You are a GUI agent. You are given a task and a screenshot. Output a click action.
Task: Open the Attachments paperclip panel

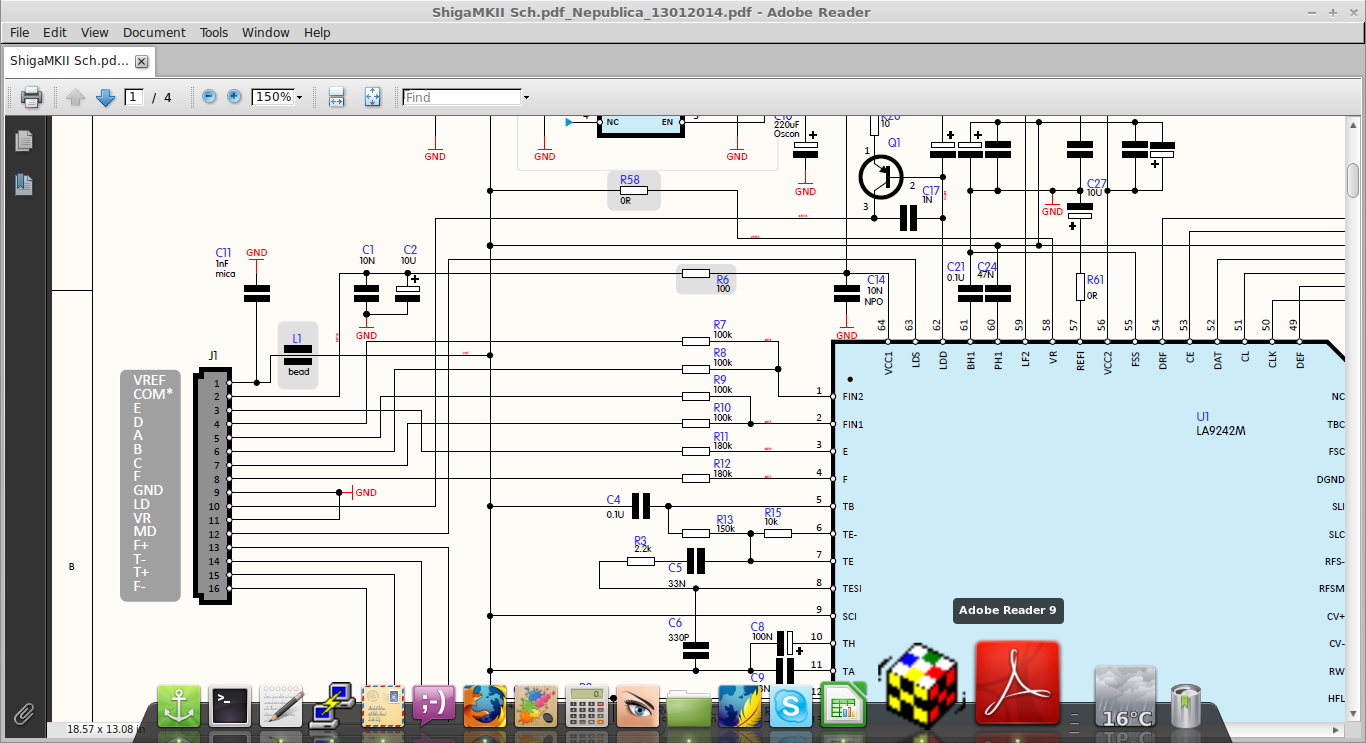point(24,713)
